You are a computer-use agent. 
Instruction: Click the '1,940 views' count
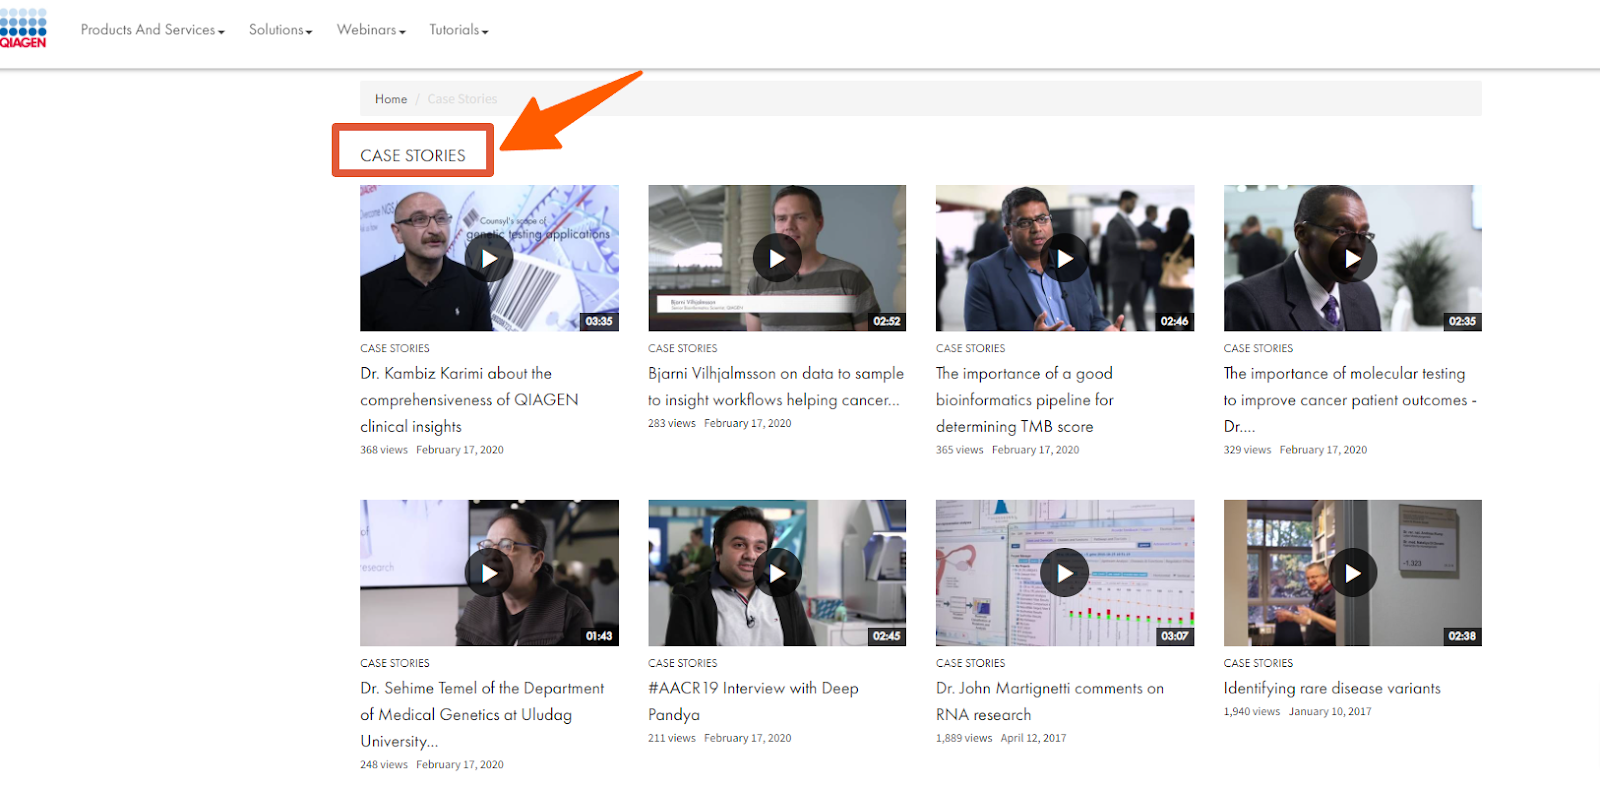[x=1252, y=712]
